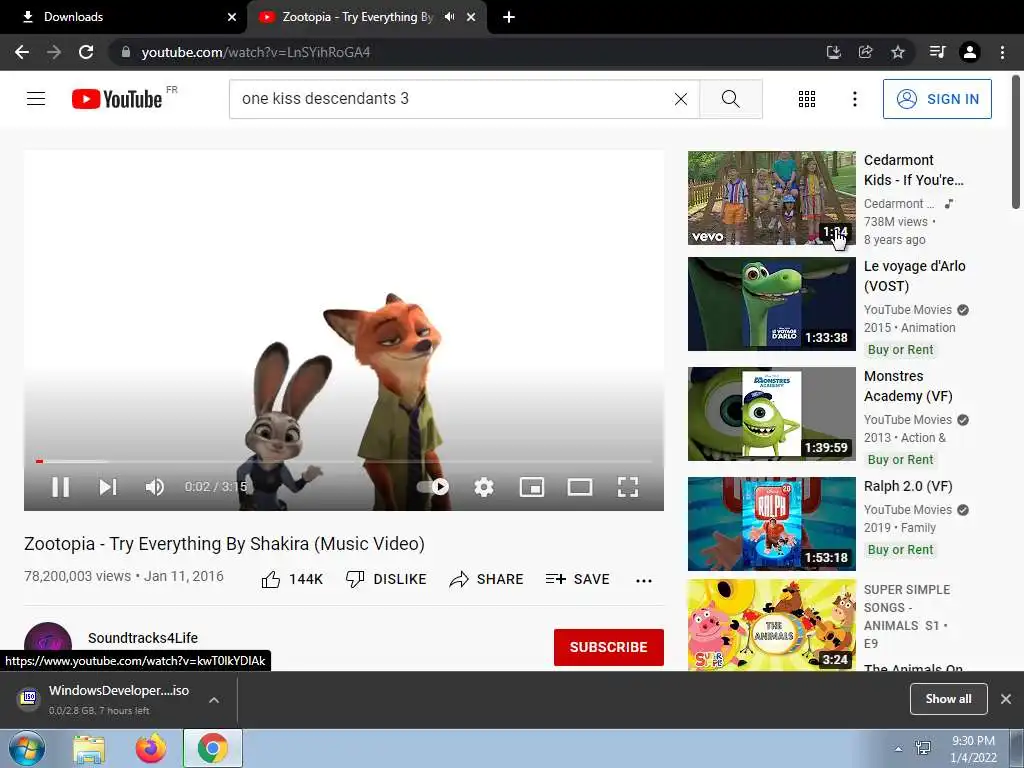Open YouTube apps grid
The image size is (1024, 768).
[807, 99]
